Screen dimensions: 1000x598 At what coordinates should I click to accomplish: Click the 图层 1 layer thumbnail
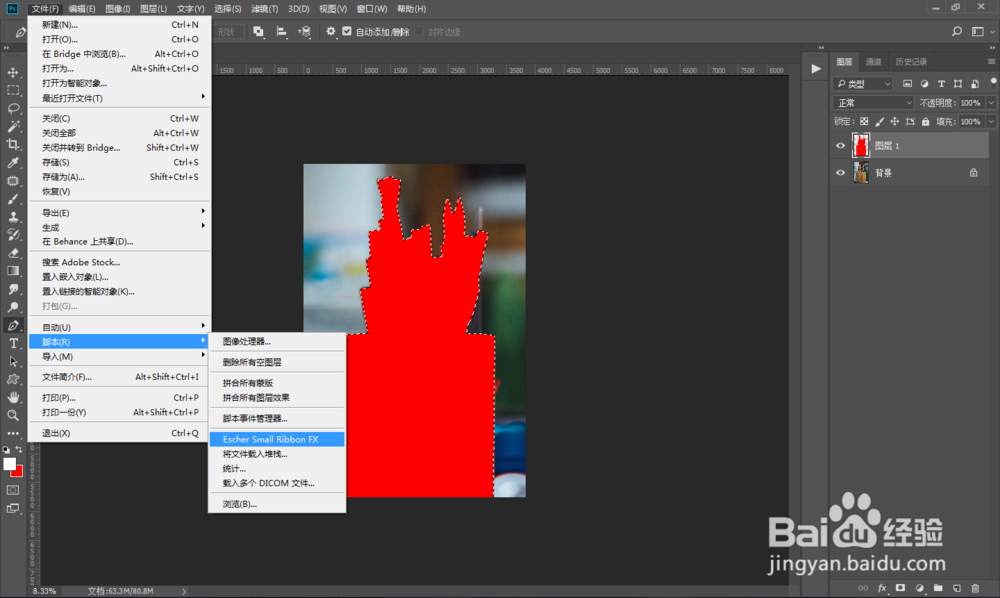pos(861,145)
